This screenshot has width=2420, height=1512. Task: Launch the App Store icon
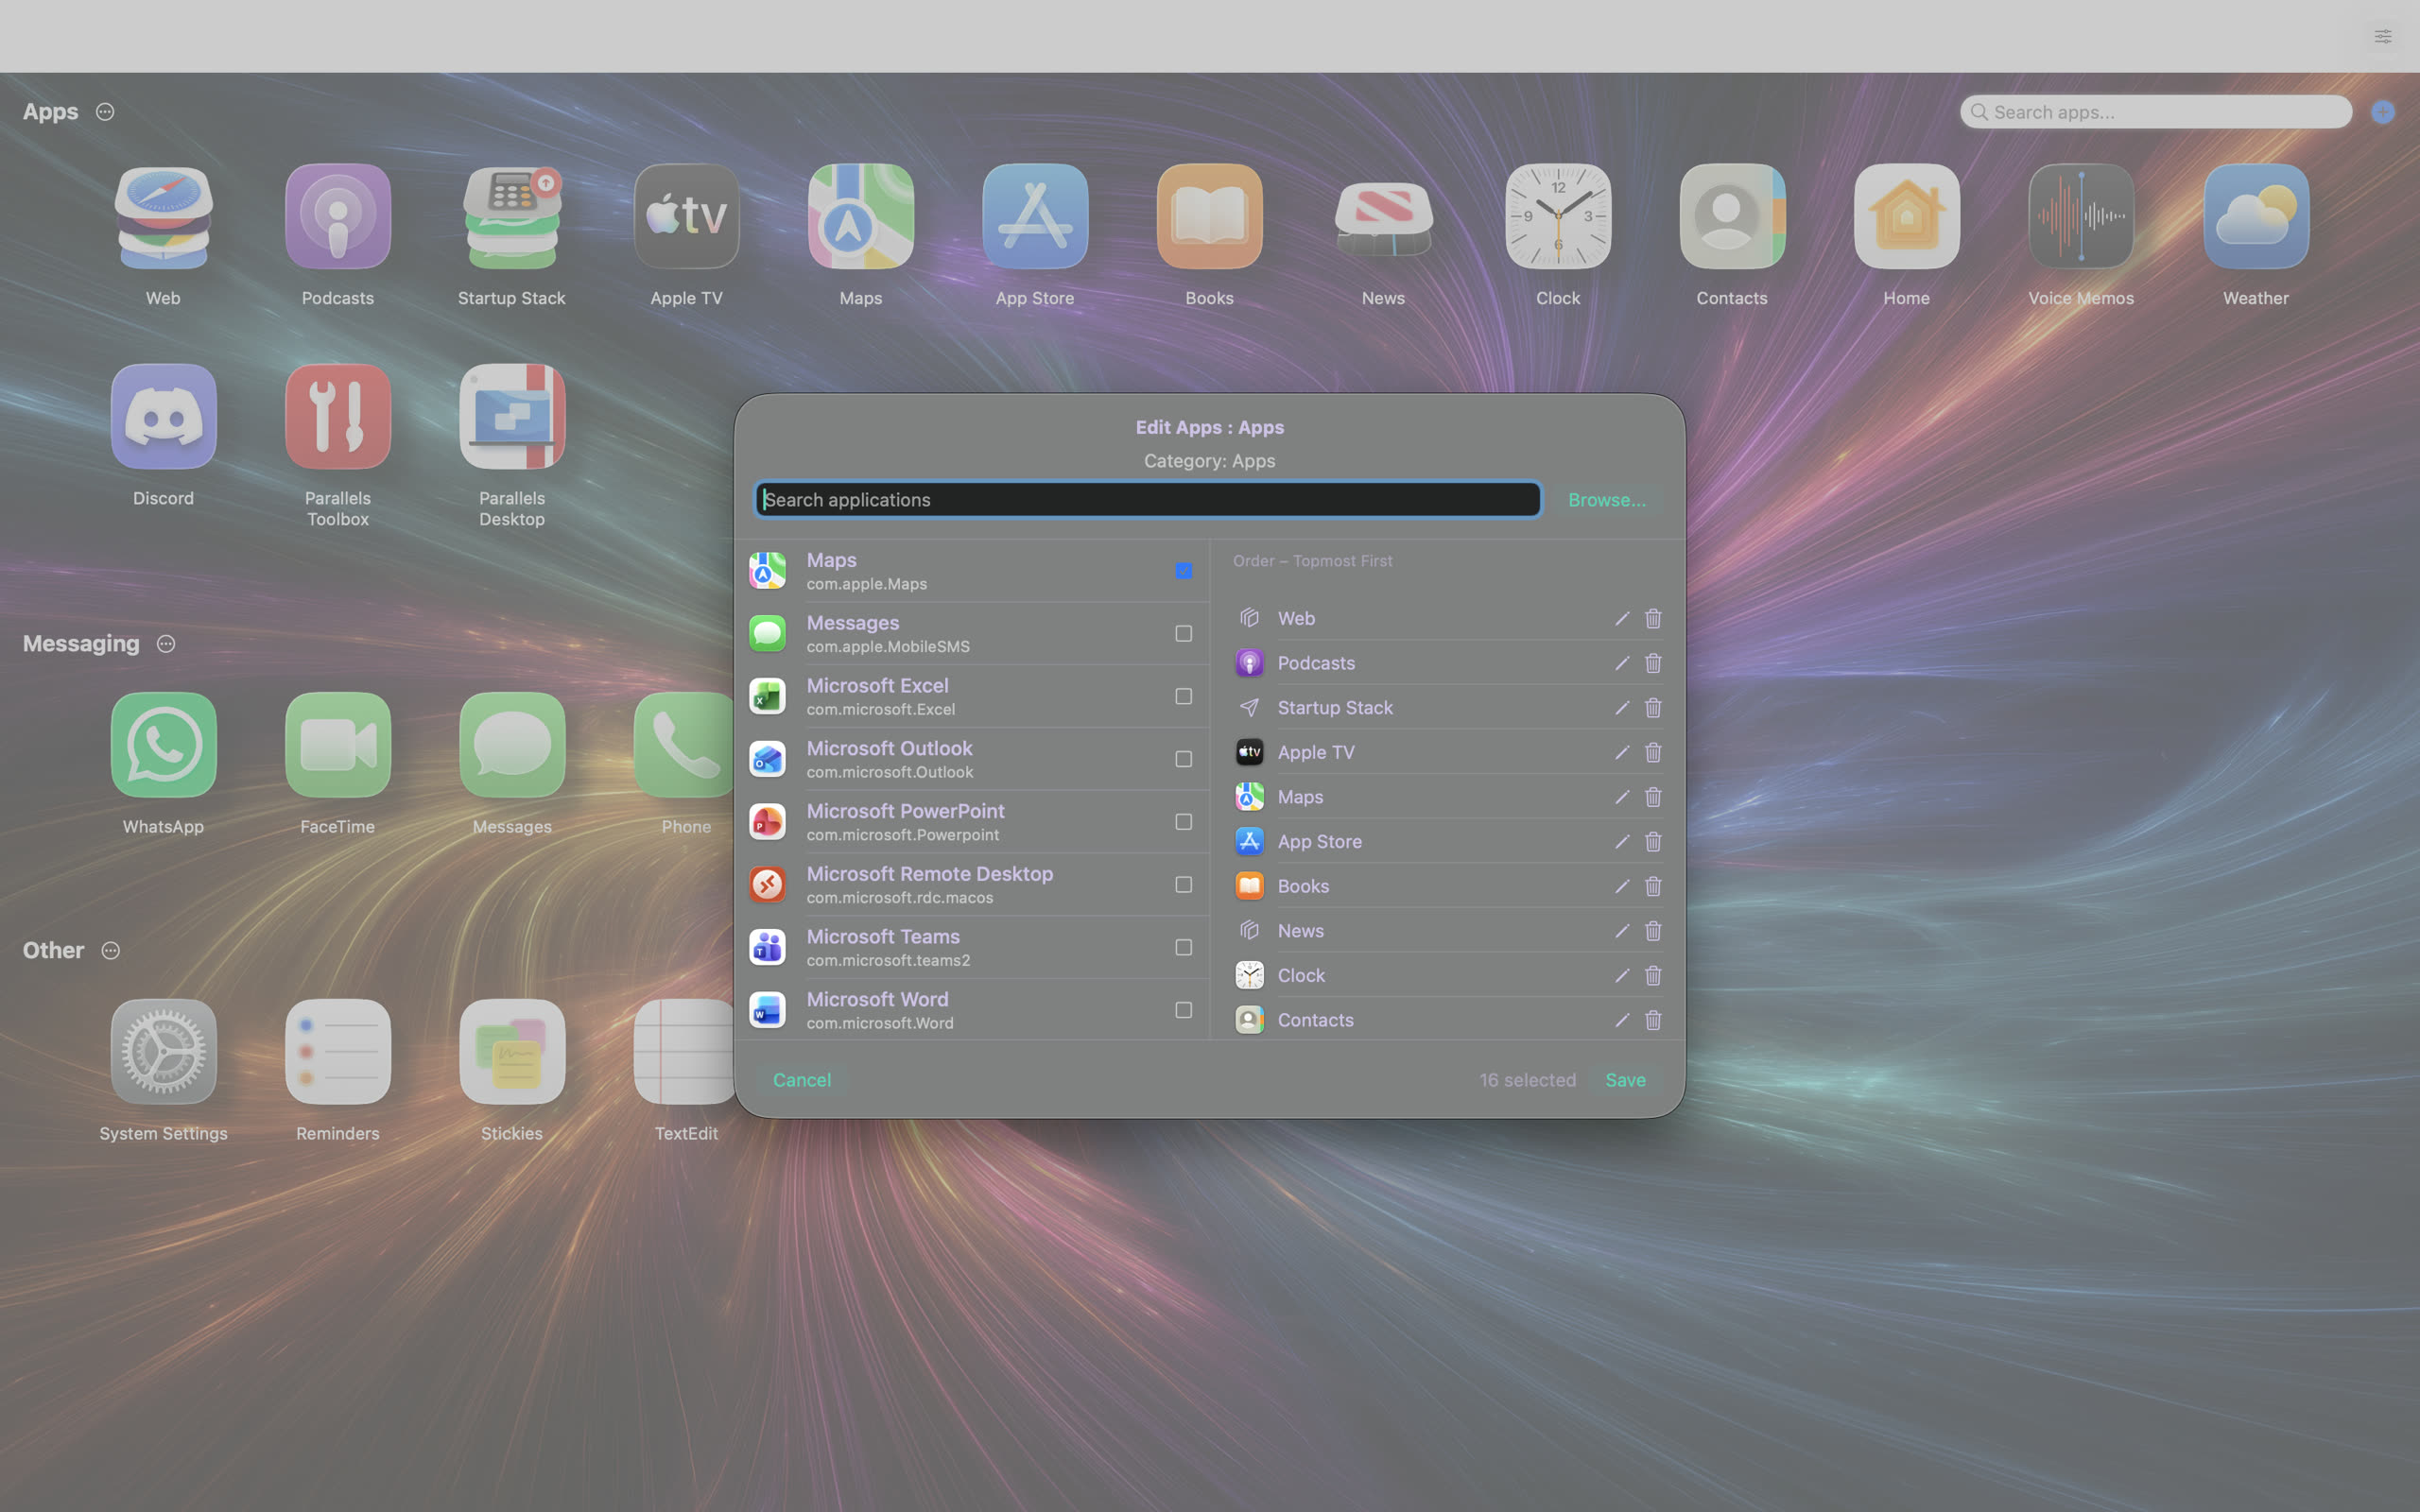[1035, 217]
